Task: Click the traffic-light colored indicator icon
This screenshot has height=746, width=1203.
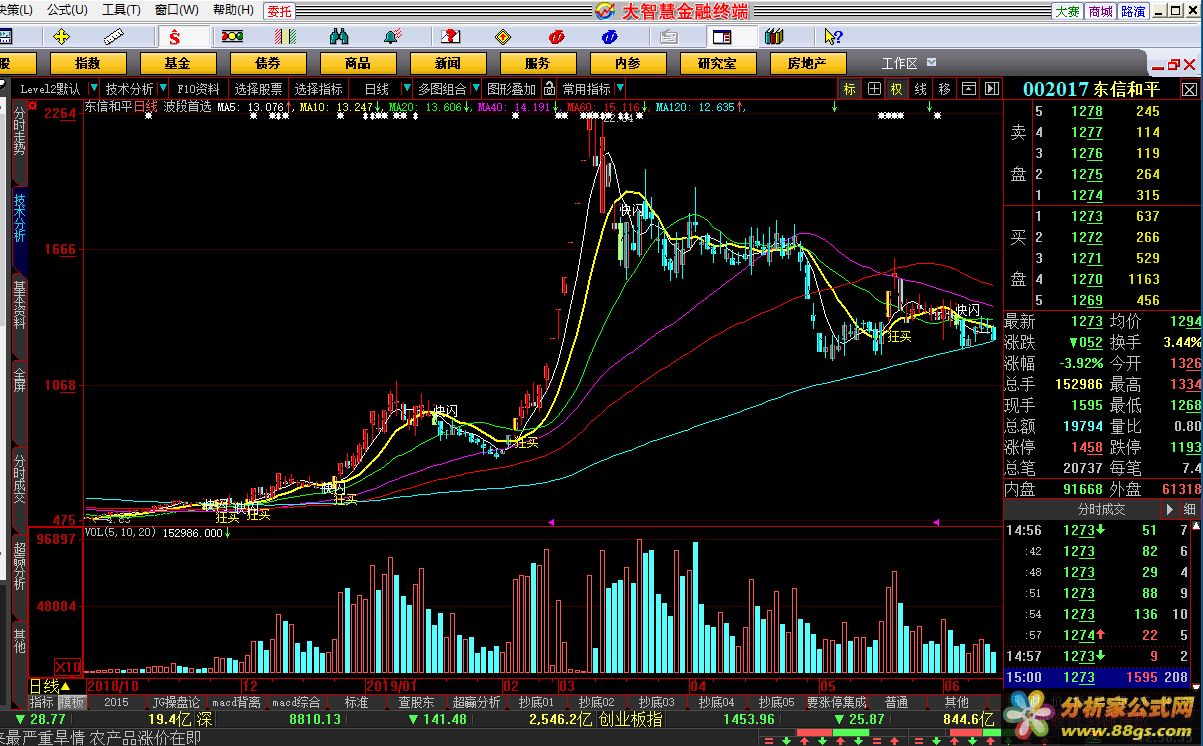Action: point(233,37)
